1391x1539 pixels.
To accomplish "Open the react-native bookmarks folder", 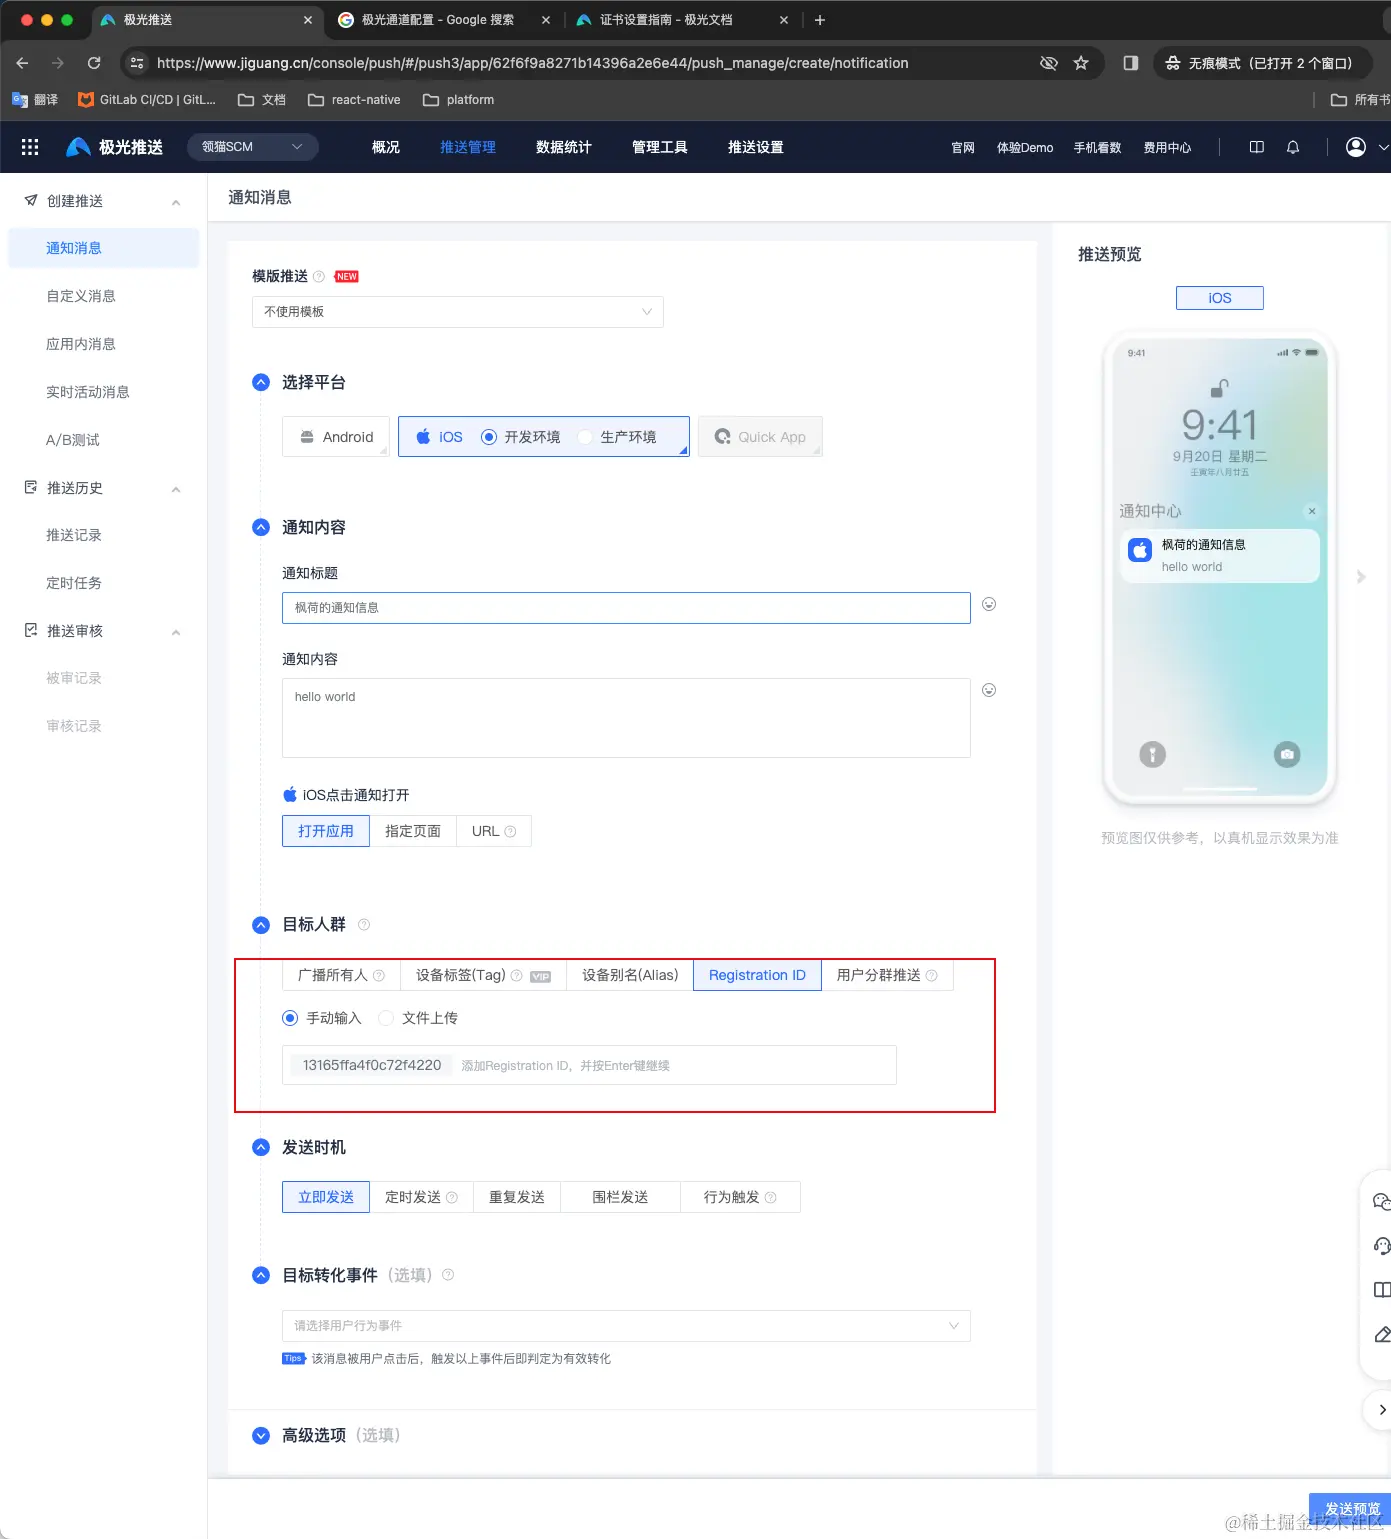I will pos(354,100).
